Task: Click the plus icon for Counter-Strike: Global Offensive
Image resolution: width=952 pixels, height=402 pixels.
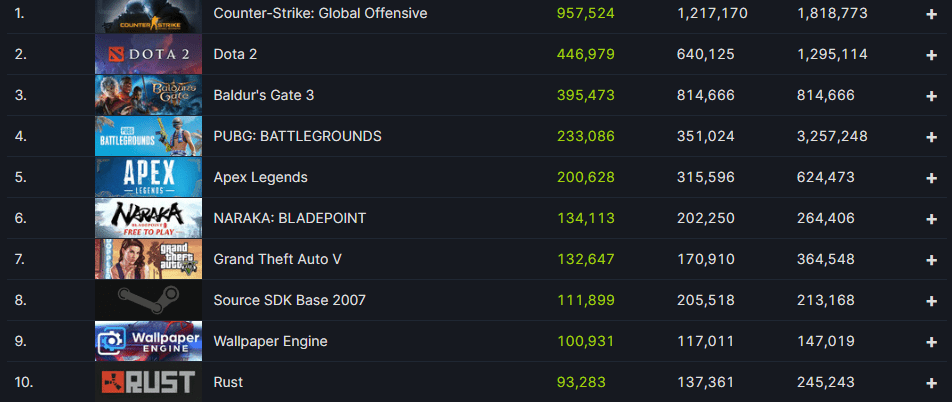Action: pyautogui.click(x=931, y=14)
